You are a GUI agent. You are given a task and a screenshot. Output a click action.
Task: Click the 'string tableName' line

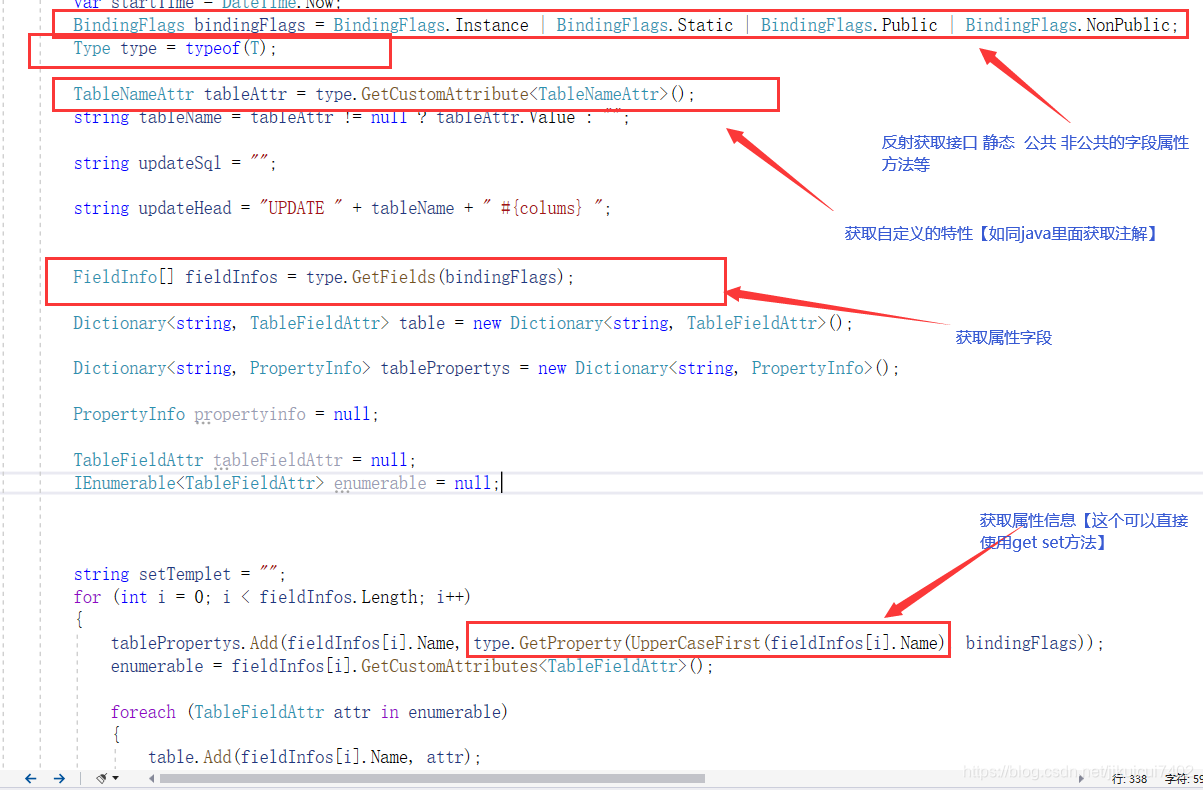[x=352, y=117]
